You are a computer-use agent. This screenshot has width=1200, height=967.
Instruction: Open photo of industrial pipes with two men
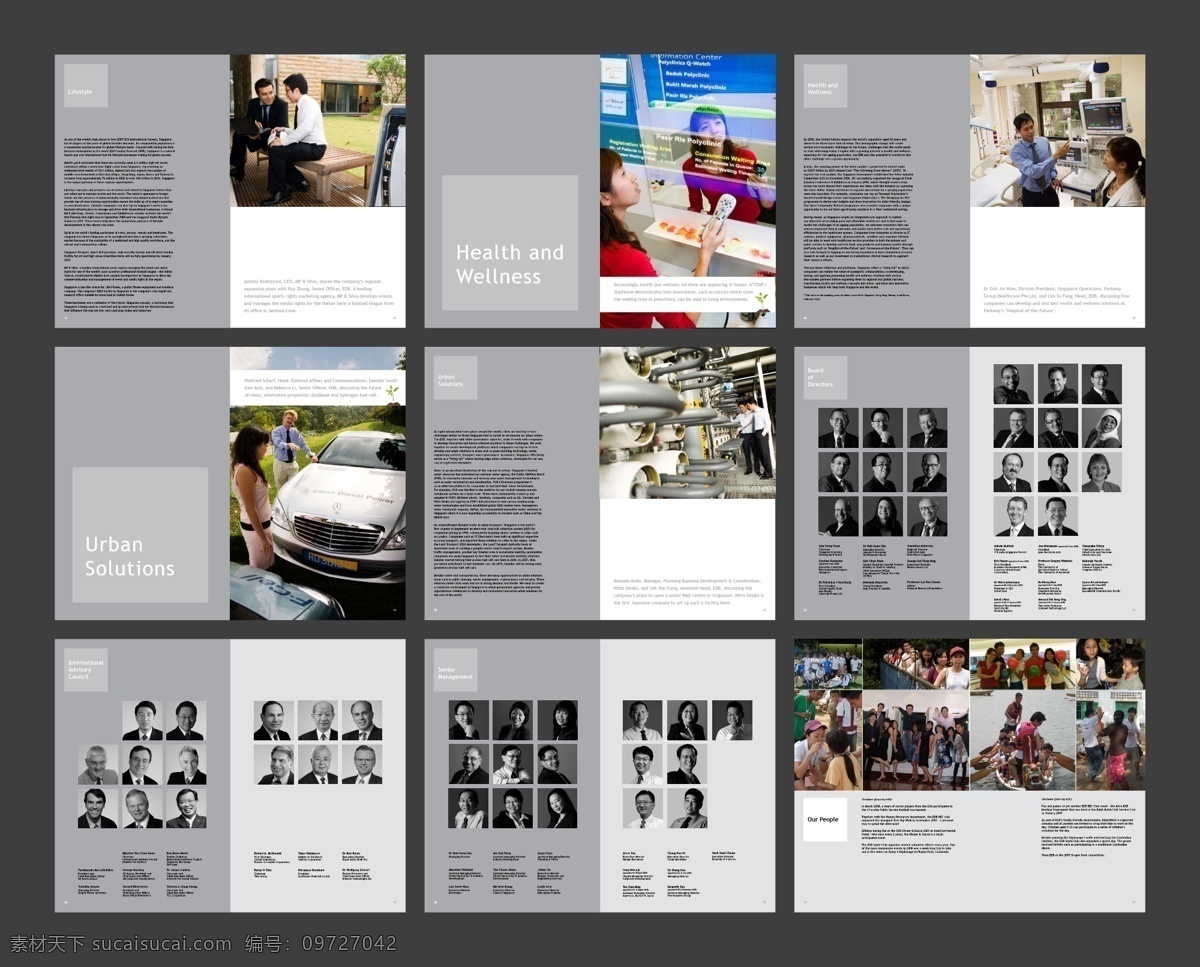tap(688, 423)
